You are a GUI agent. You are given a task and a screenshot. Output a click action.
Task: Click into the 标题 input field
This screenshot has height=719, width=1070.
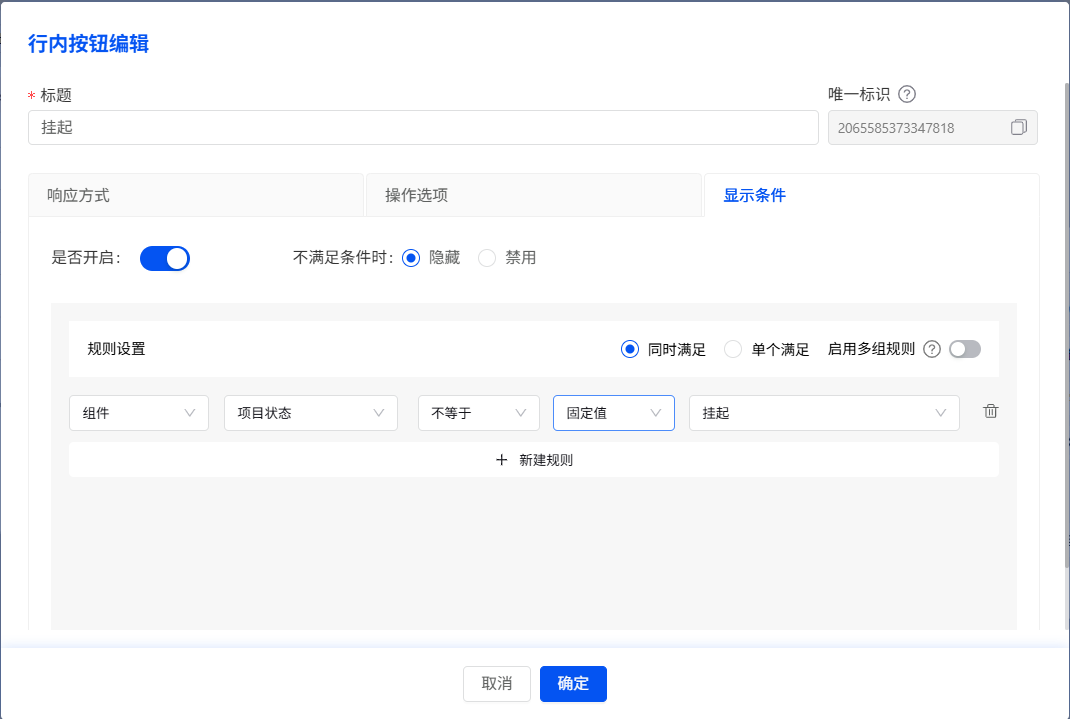tap(423, 128)
